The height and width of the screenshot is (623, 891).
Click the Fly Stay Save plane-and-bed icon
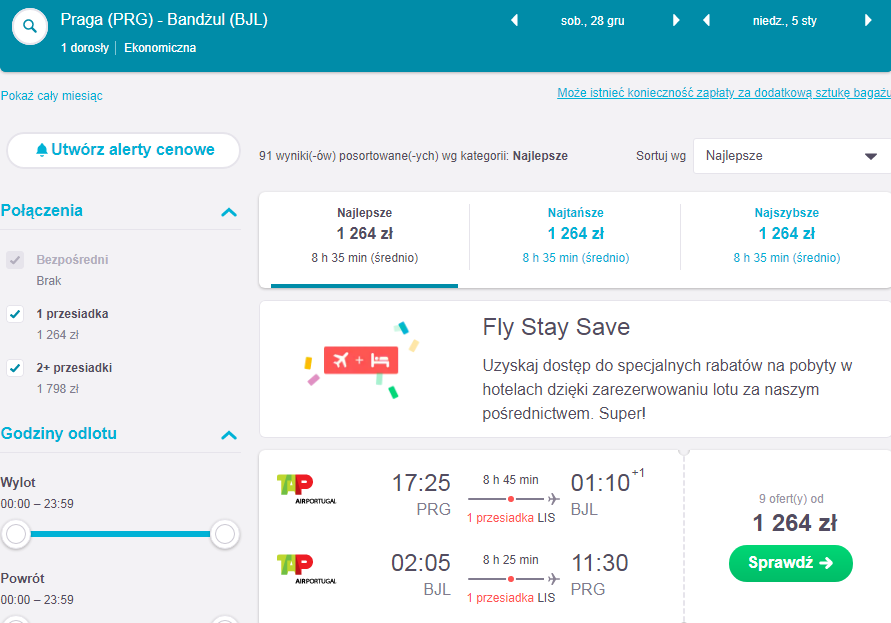coord(361,360)
